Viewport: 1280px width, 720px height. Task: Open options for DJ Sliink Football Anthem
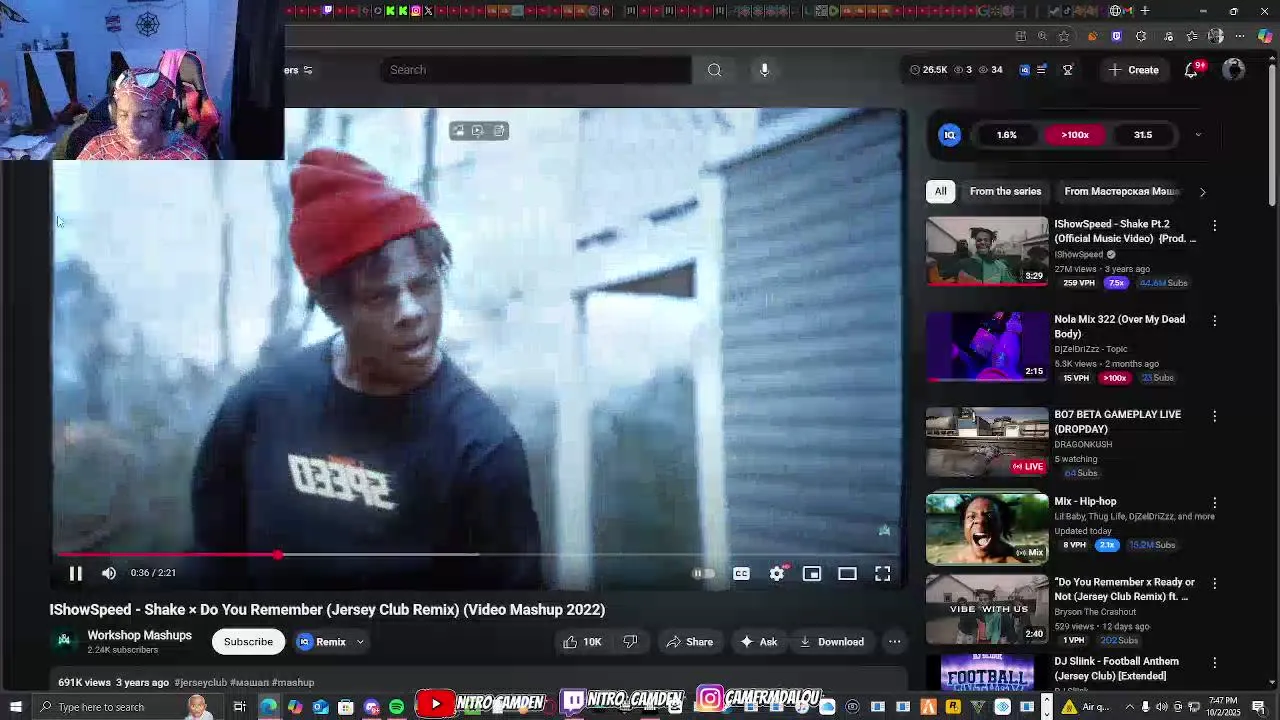1215,663
